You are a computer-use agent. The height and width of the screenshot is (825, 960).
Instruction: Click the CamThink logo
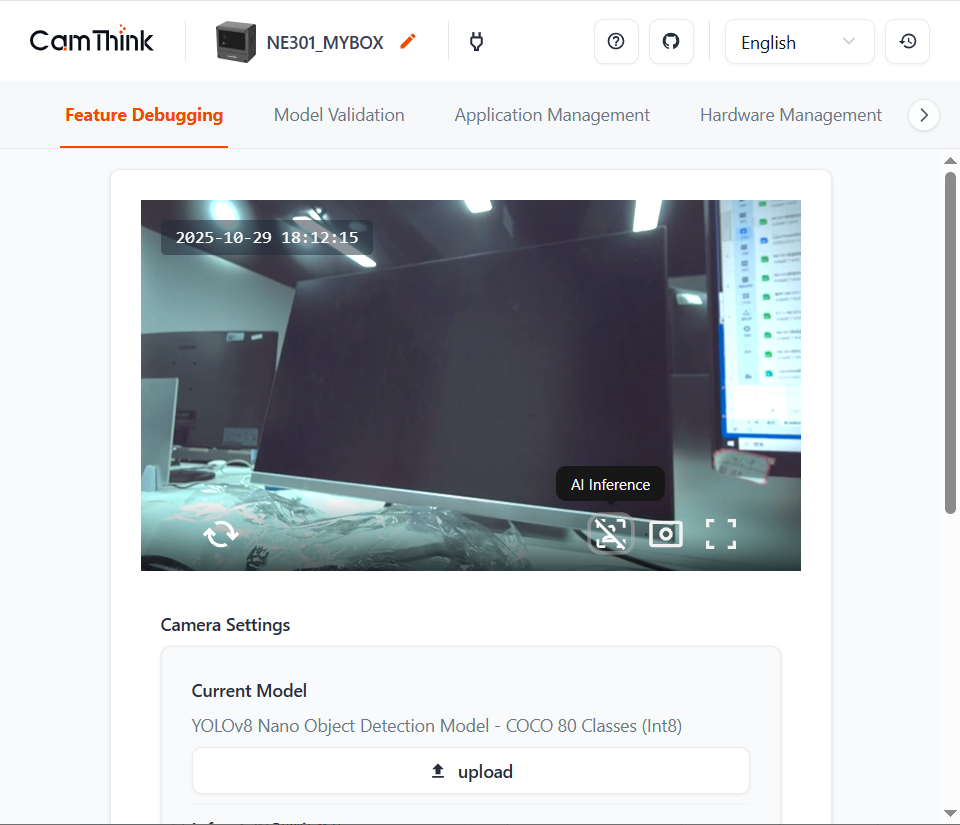point(92,41)
